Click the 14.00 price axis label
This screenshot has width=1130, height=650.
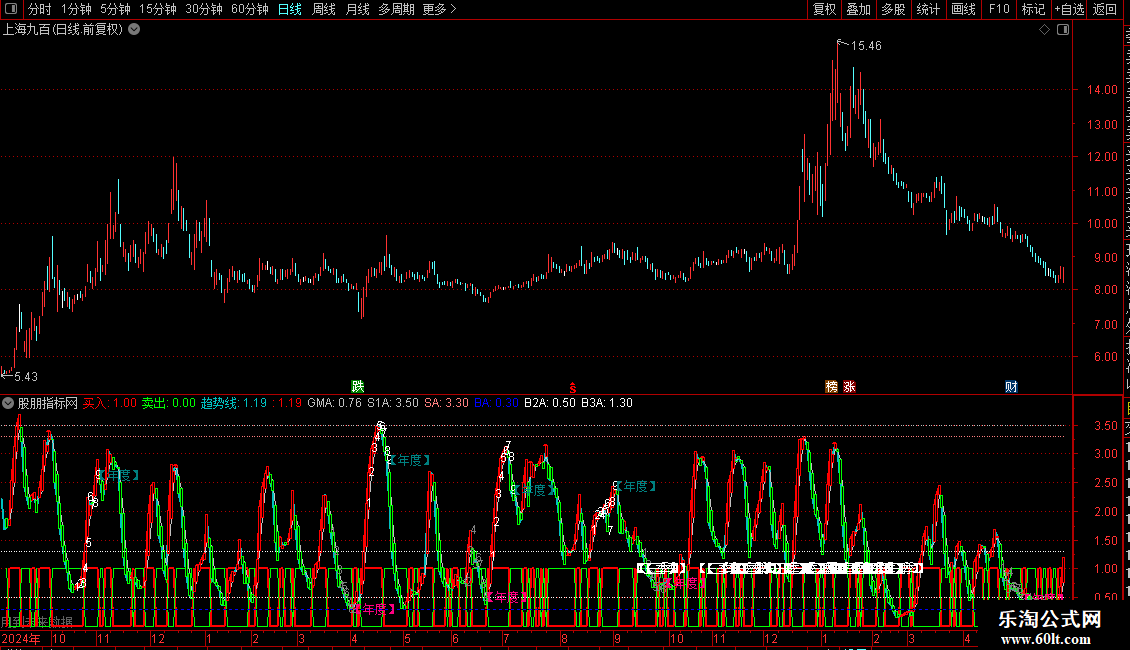(1103, 90)
